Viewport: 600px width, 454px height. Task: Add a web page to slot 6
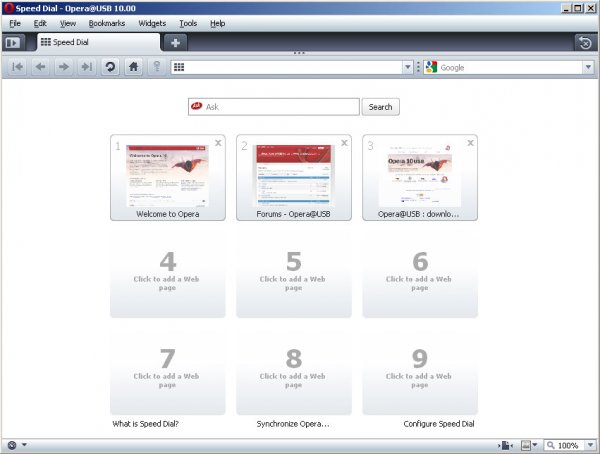pos(420,275)
